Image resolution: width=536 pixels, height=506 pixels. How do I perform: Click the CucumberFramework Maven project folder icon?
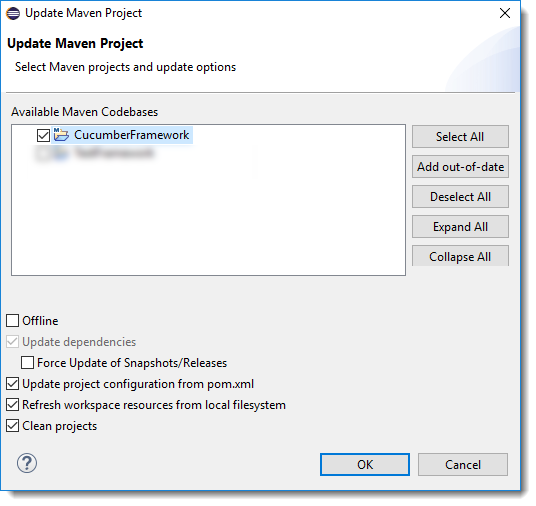[61, 135]
